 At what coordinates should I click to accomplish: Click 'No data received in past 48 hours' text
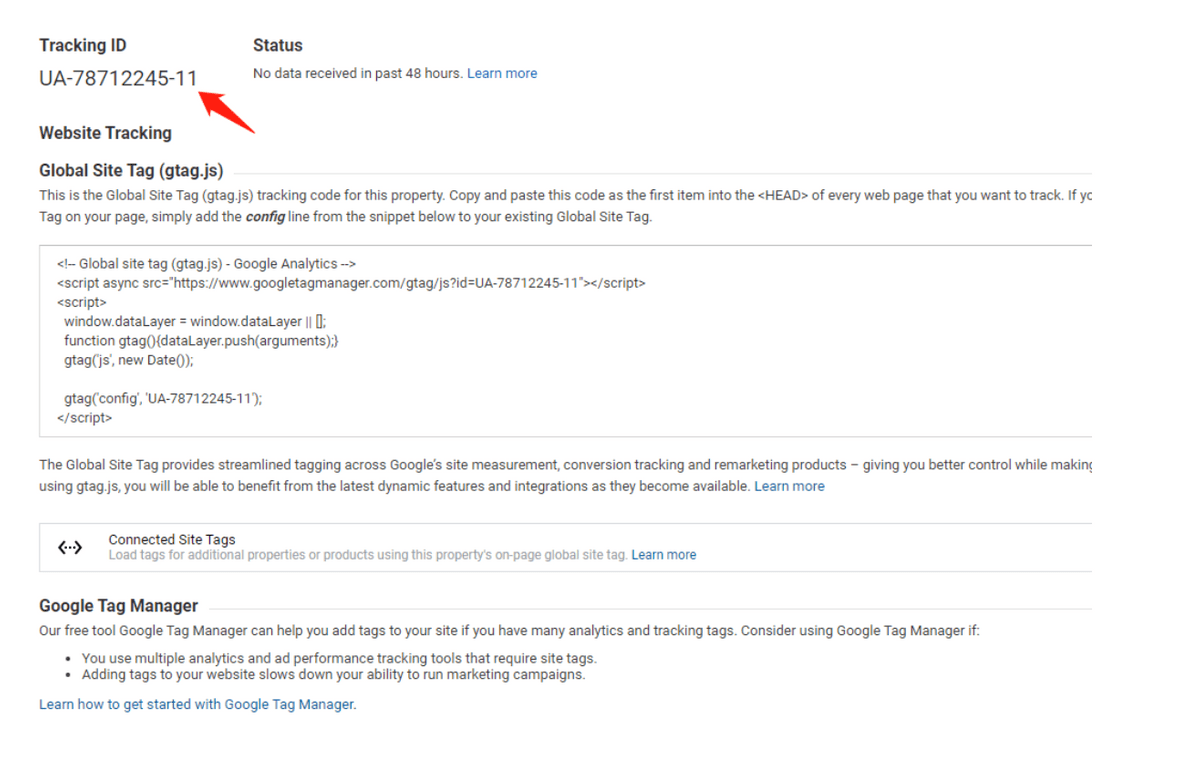(358, 73)
